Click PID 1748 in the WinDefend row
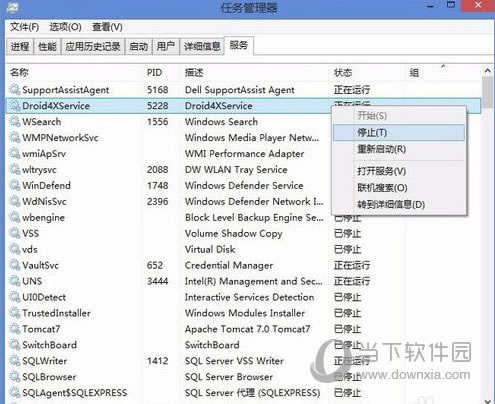Image resolution: width=495 pixels, height=404 pixels. (158, 185)
